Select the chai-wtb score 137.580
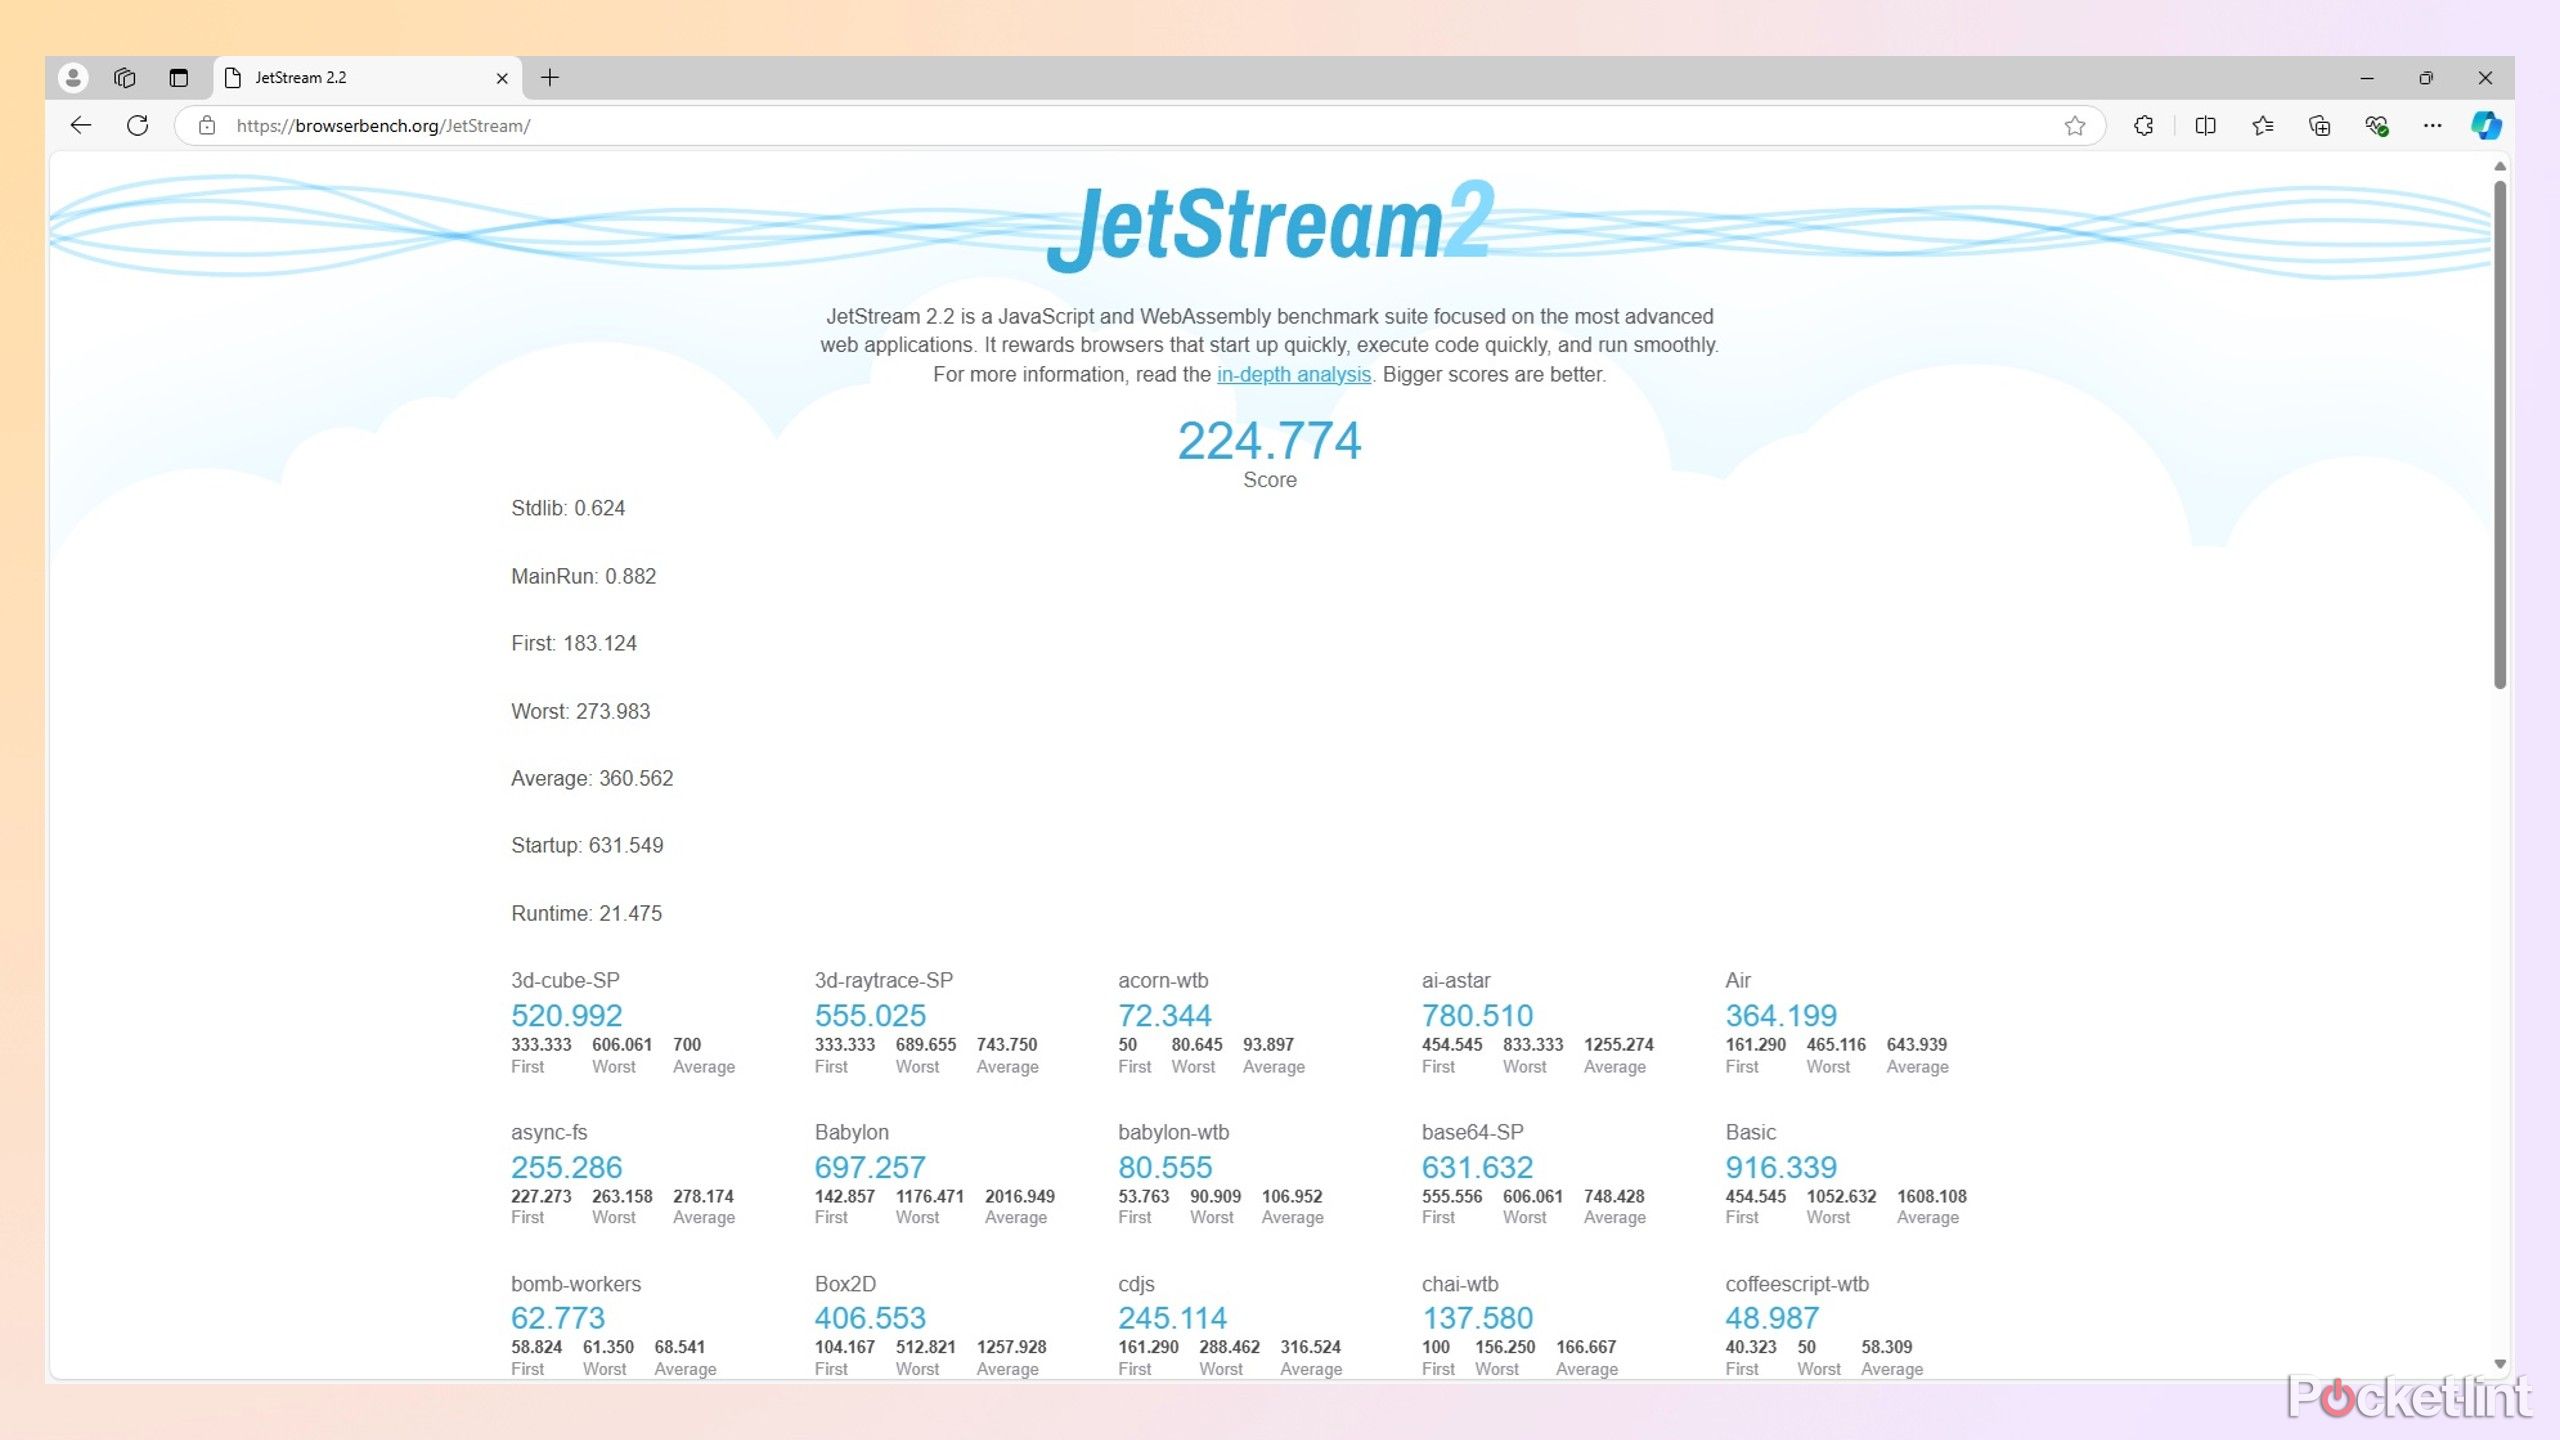 [1478, 1319]
